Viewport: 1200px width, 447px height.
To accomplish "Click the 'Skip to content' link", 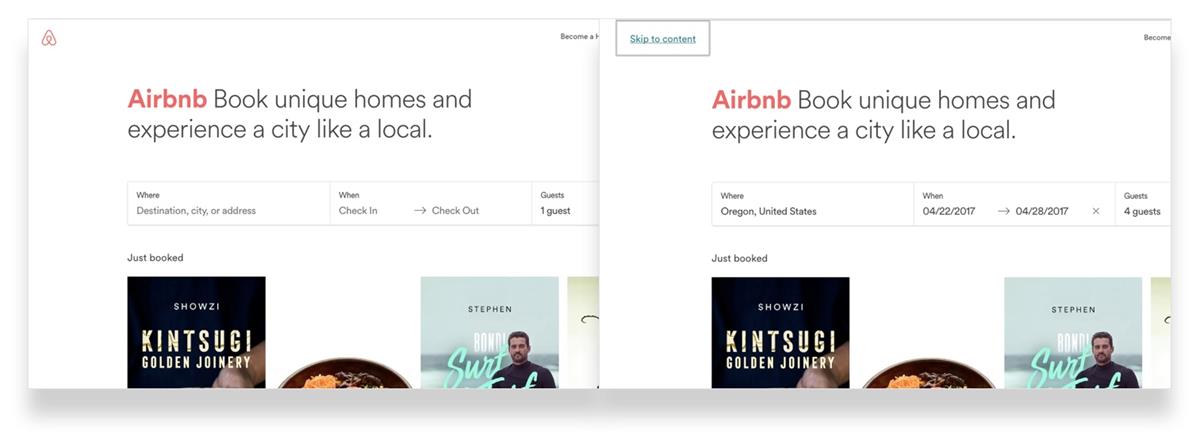I will pyautogui.click(x=663, y=39).
